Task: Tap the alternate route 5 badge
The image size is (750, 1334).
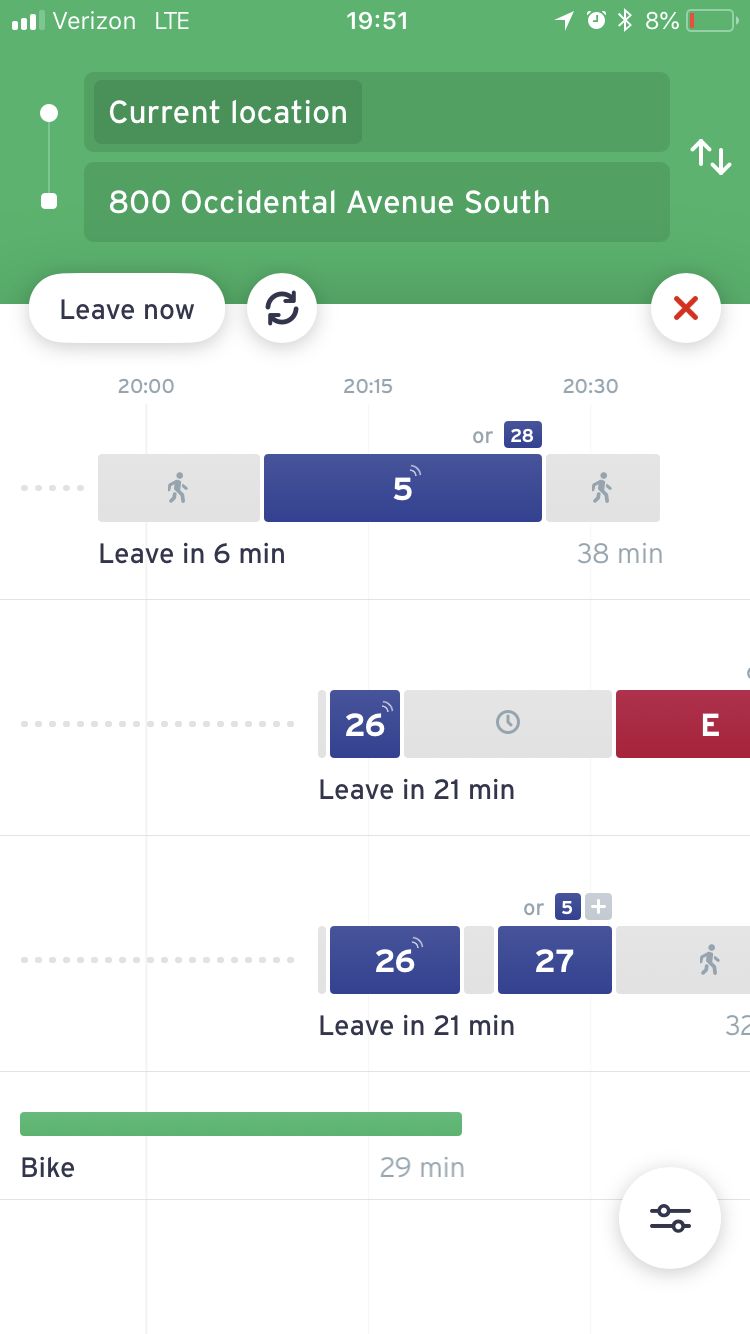Action: click(x=567, y=907)
